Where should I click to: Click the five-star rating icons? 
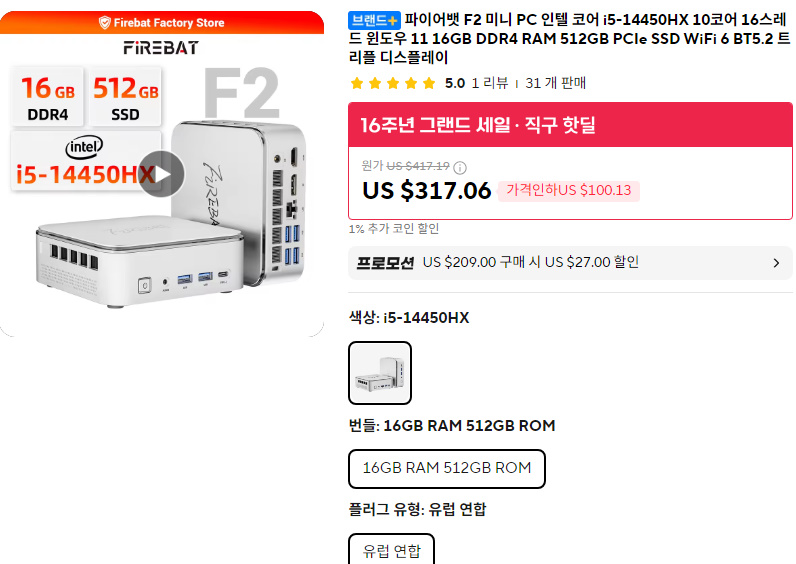tap(393, 83)
